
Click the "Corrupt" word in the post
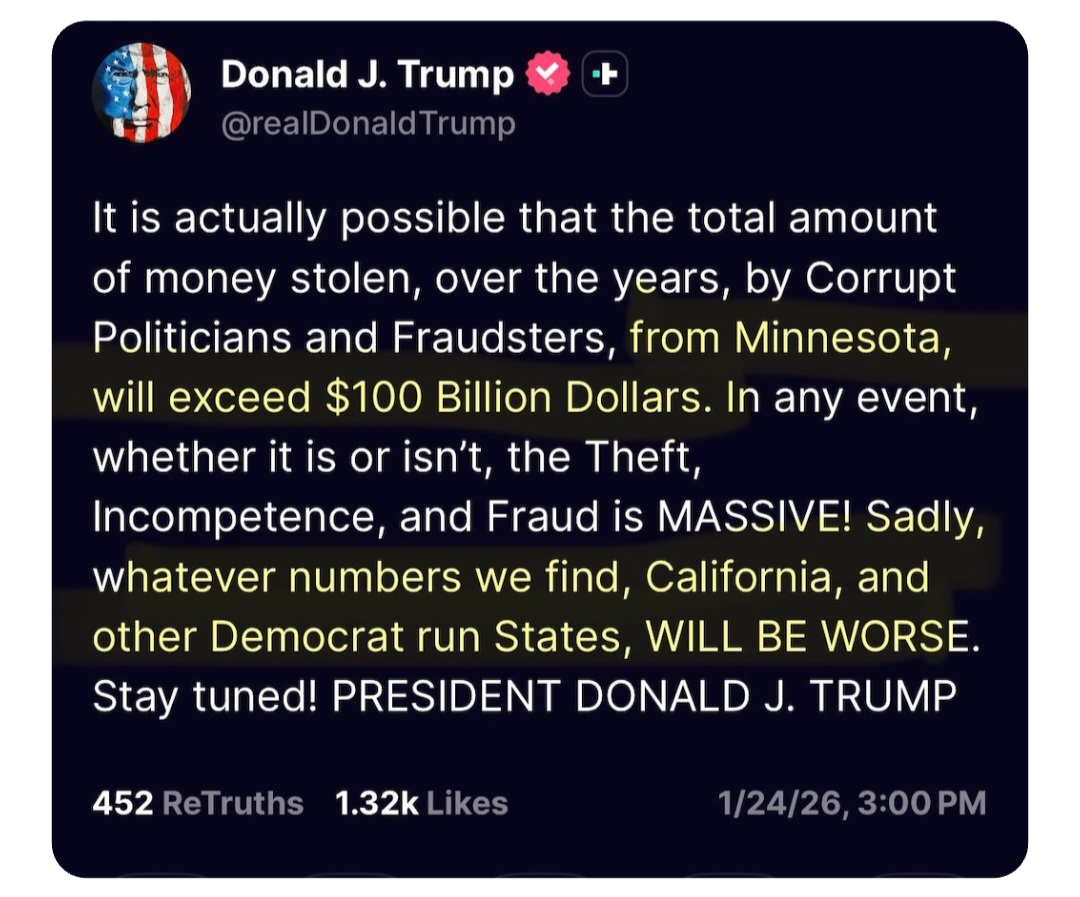tap(880, 278)
